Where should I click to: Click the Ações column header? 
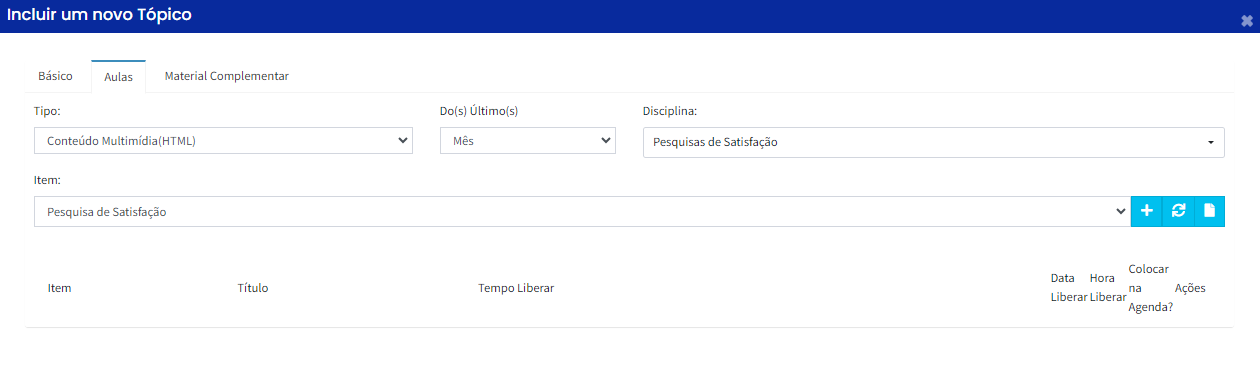1190,288
